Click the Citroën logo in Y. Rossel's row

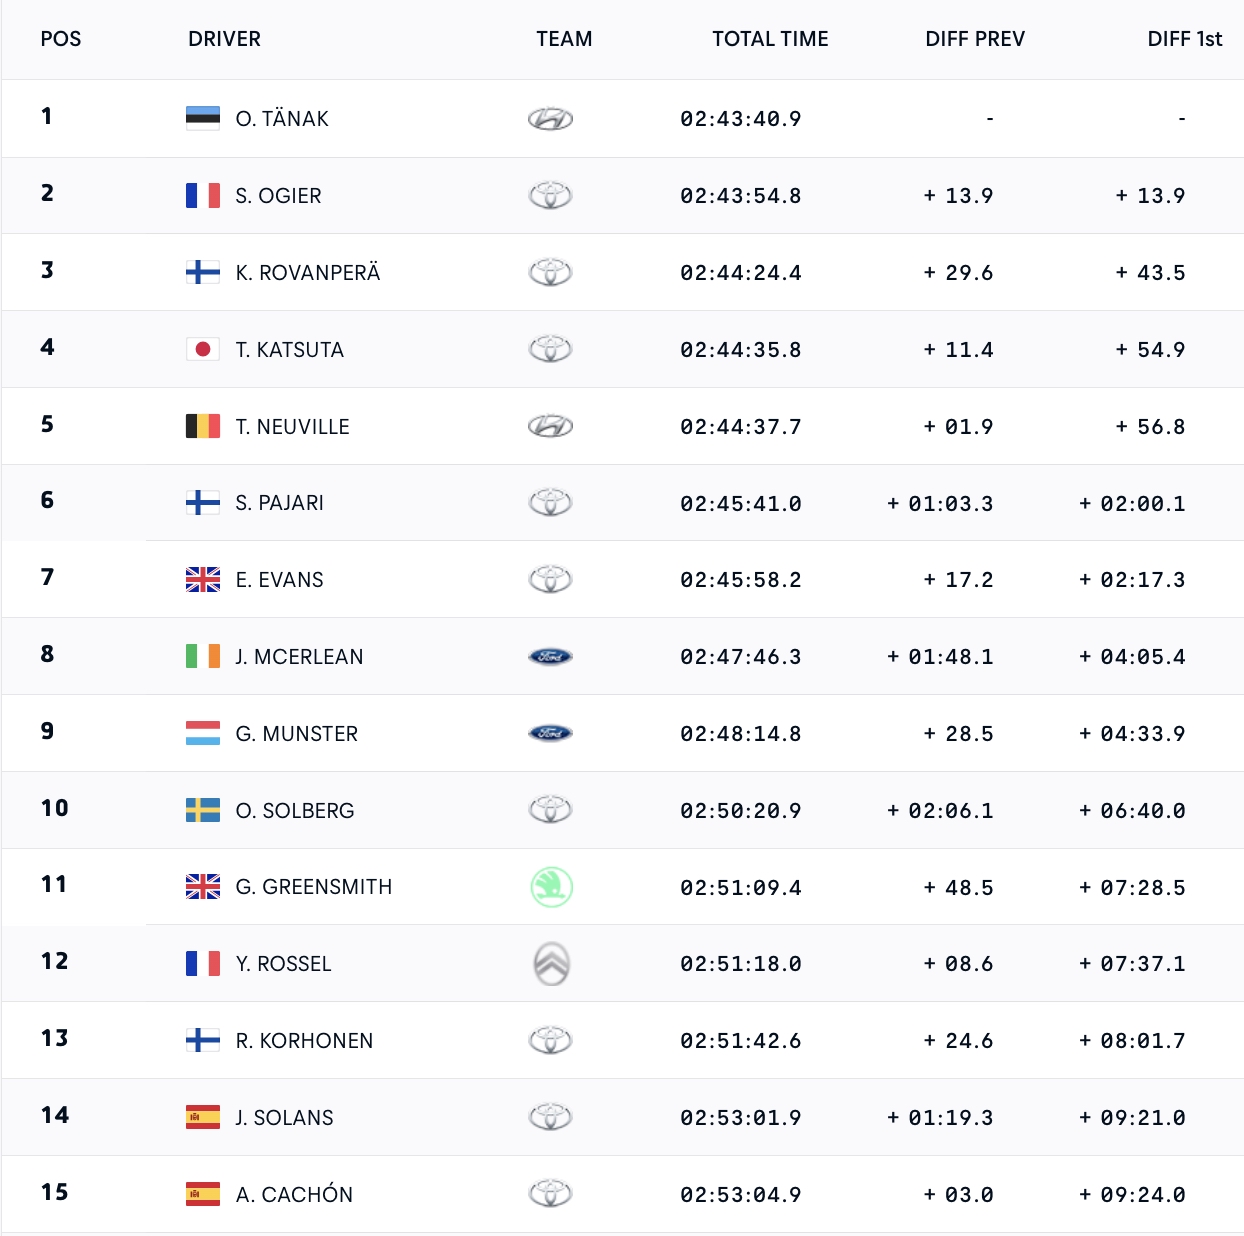[x=551, y=964]
